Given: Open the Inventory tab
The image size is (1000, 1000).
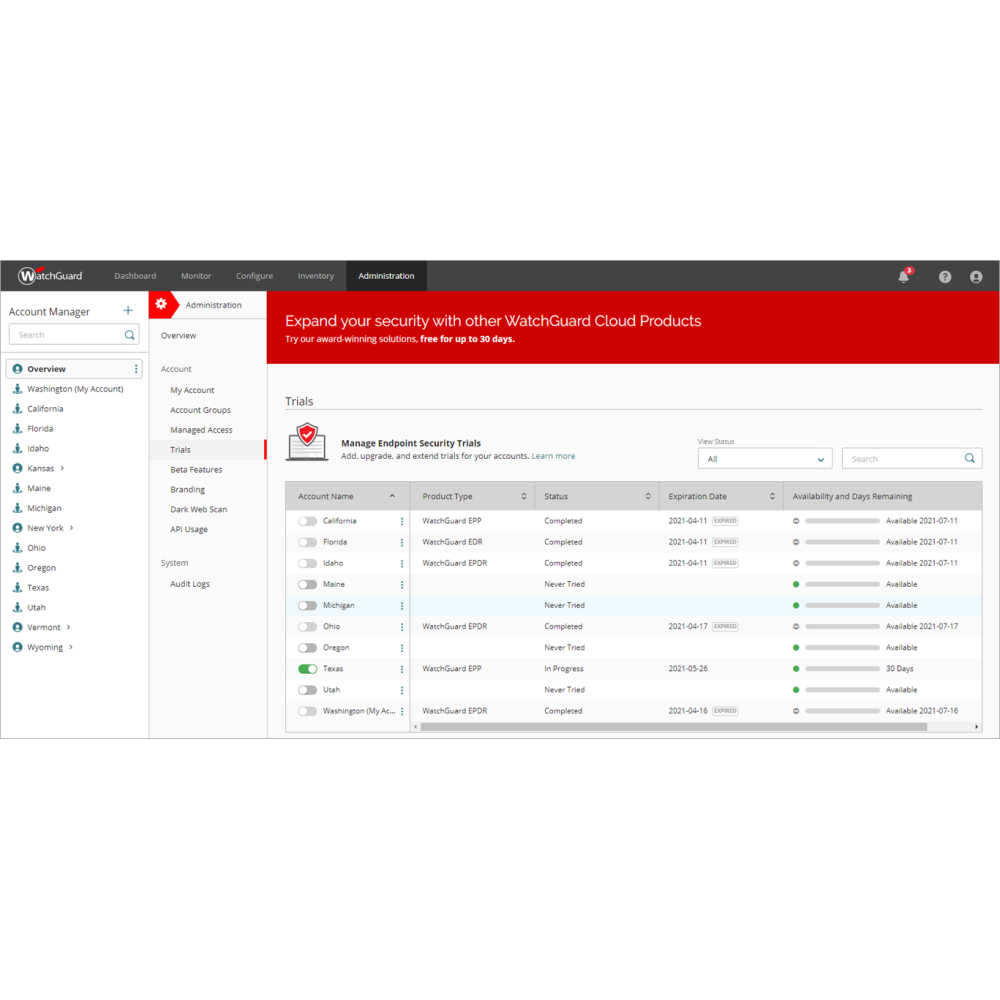Looking at the screenshot, I should coord(316,276).
